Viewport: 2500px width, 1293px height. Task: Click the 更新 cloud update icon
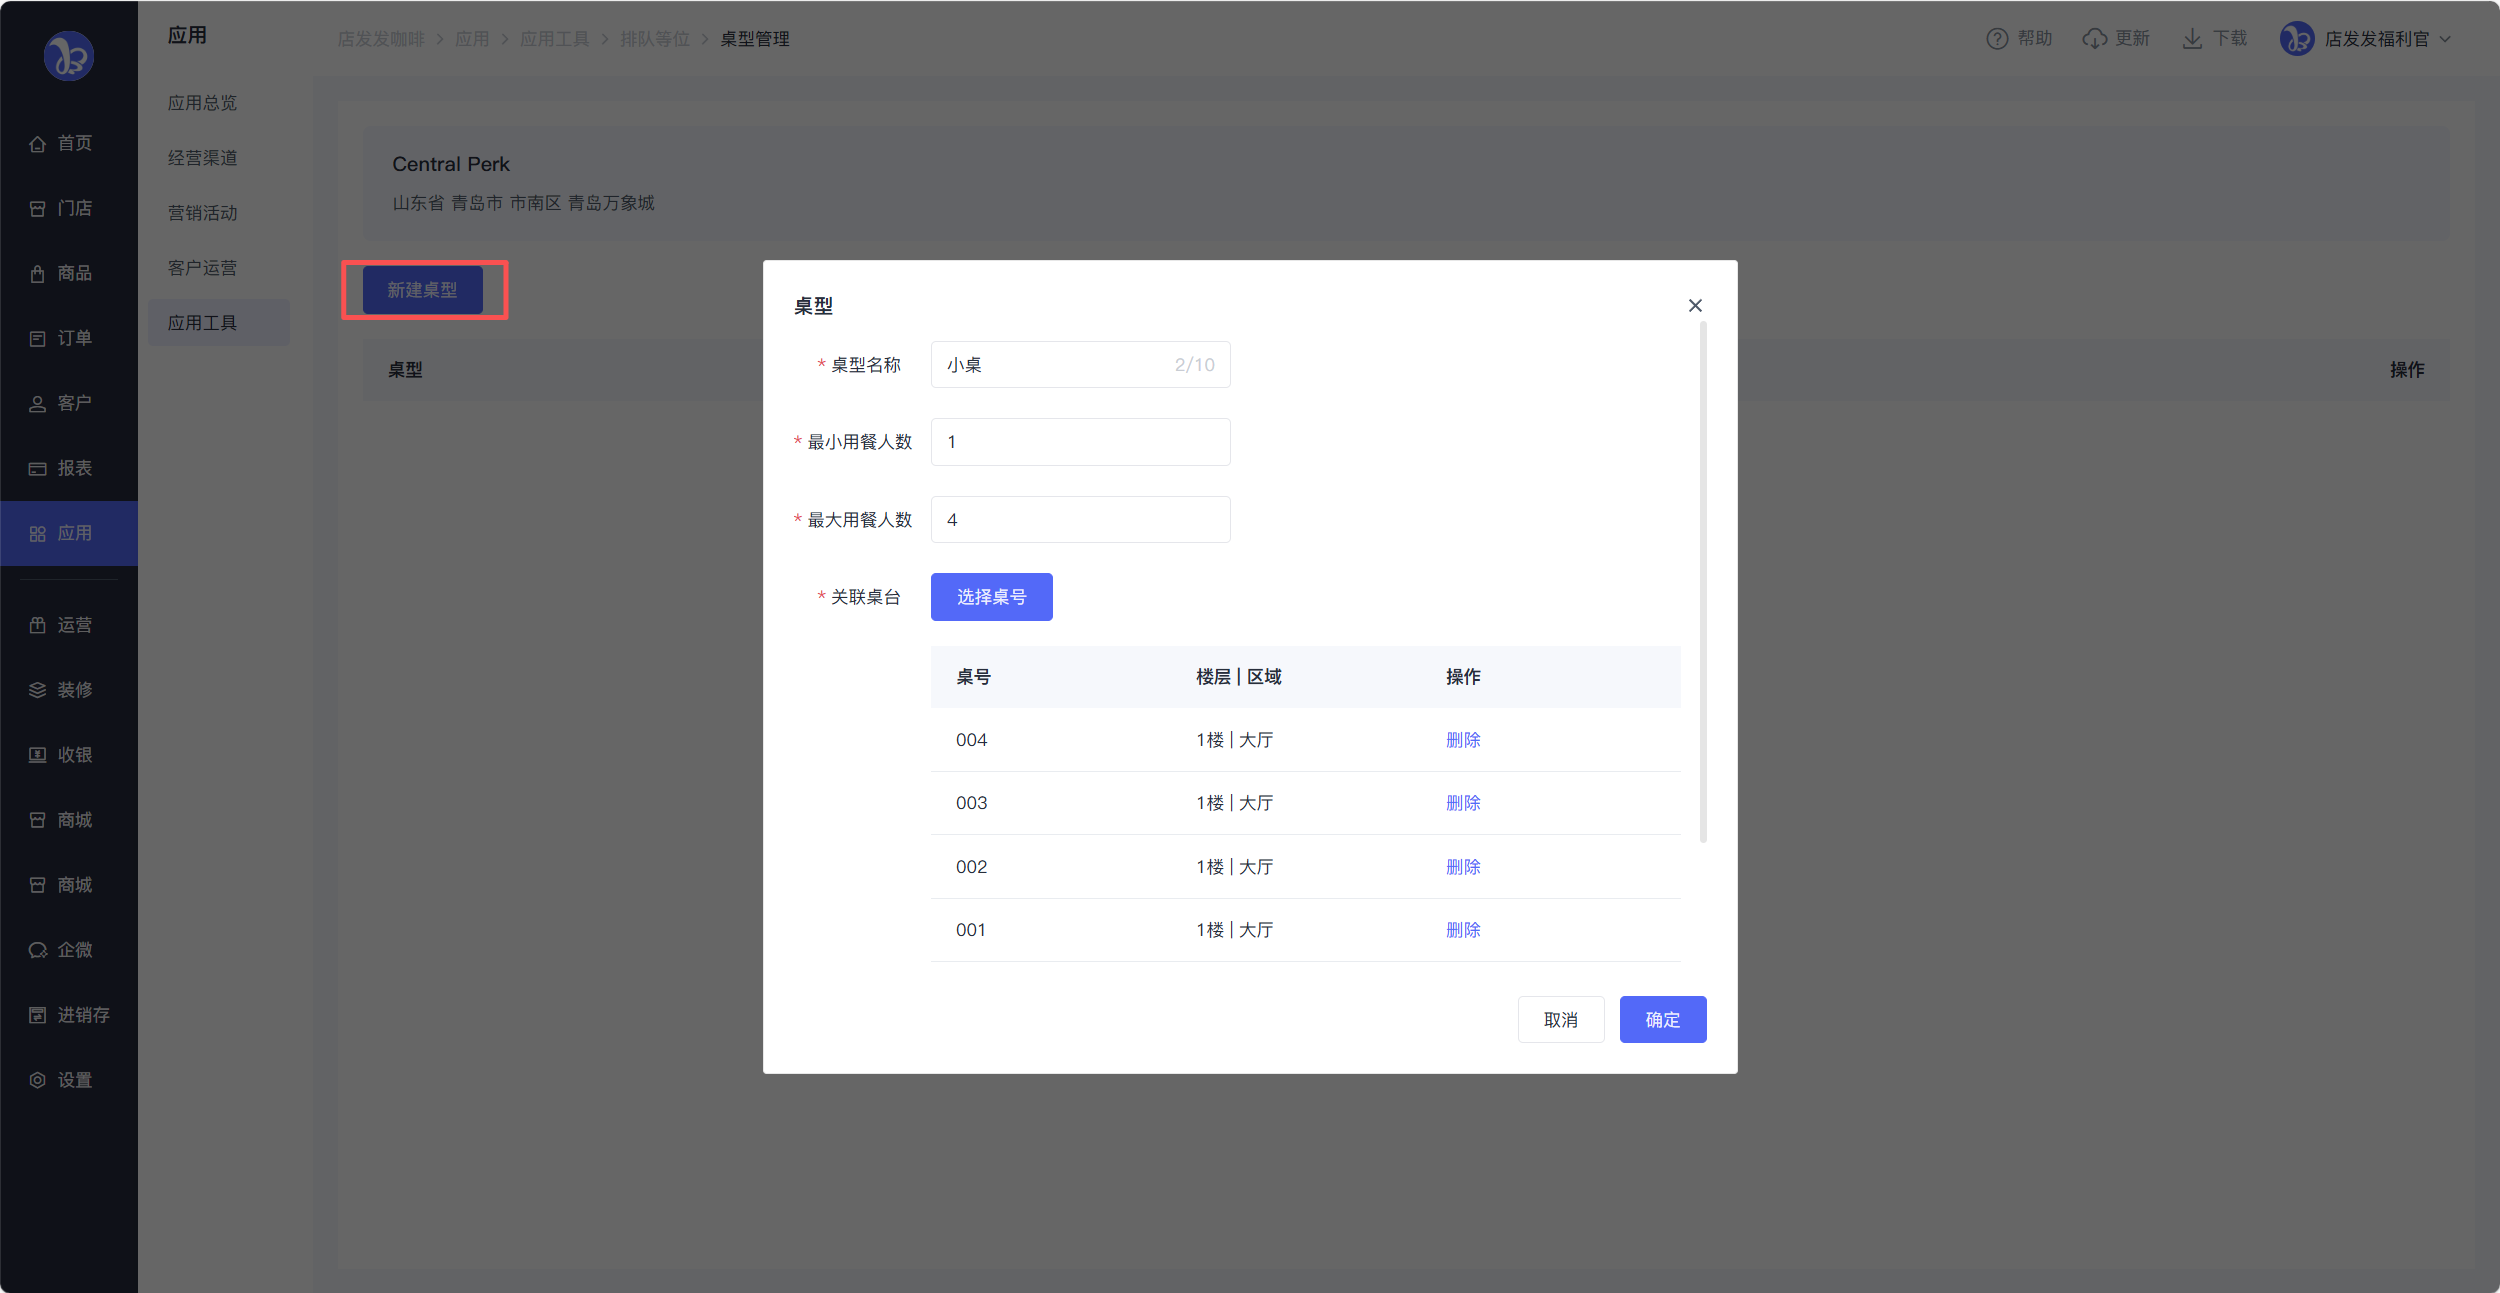tap(2095, 39)
